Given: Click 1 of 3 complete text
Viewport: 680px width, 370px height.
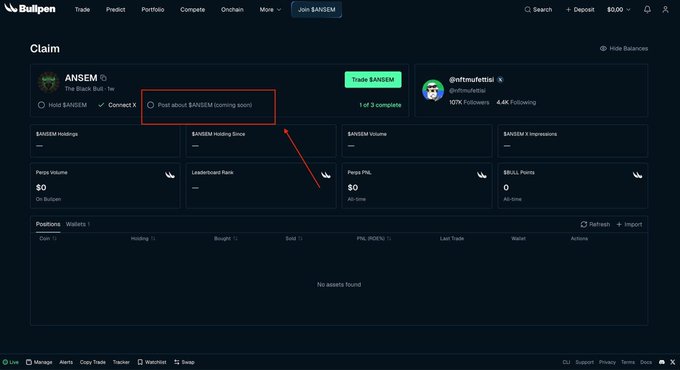Looking at the screenshot, I should [x=380, y=105].
